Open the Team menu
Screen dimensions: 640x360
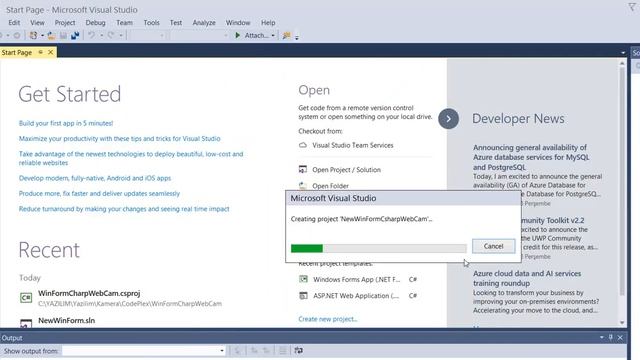[x=124, y=23]
